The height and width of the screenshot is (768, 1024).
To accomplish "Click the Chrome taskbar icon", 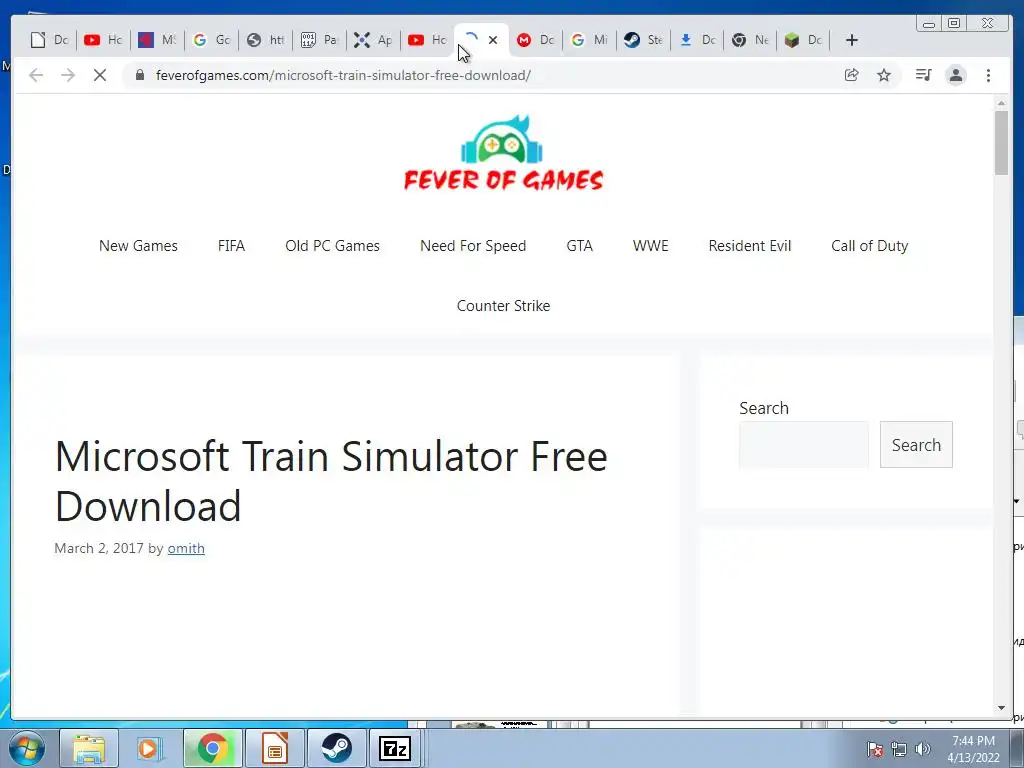I will click(212, 748).
